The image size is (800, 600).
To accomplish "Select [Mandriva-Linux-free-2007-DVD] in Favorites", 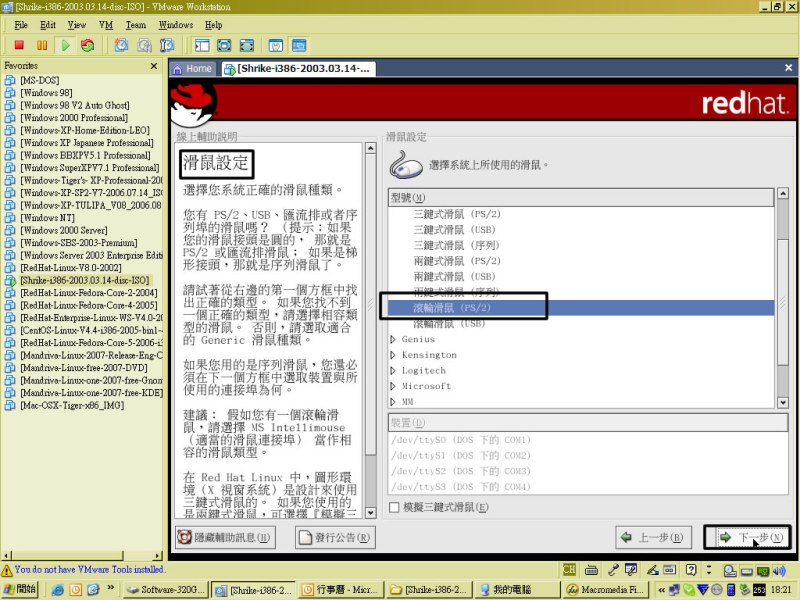I will [x=84, y=368].
